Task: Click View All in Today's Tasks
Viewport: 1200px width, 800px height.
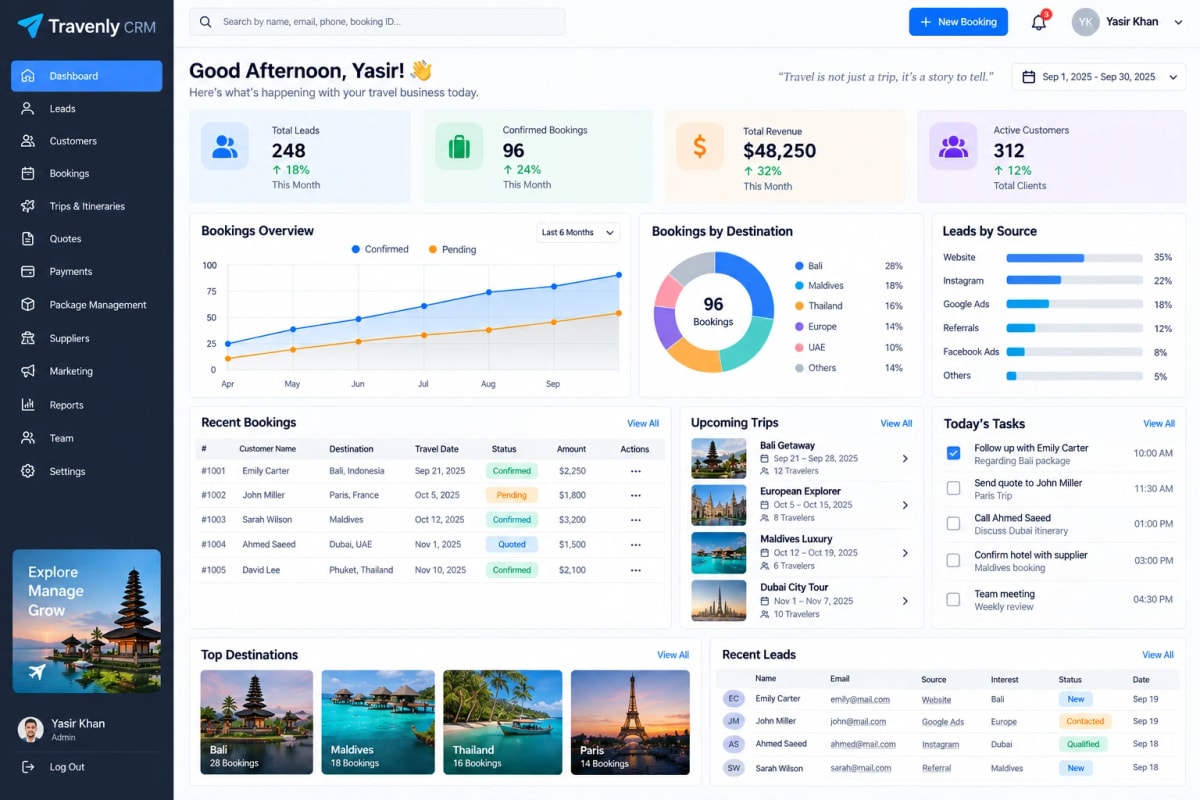Action: point(1159,424)
